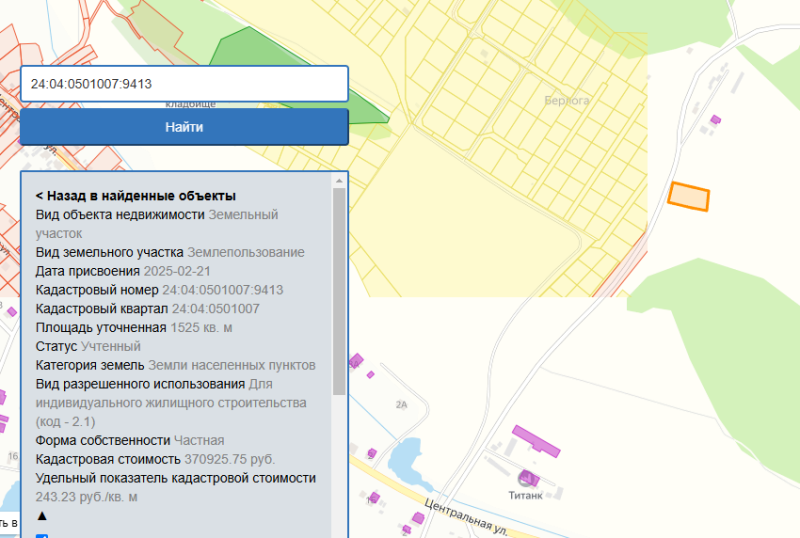800x538 pixels.
Task: Click the Дата присвоения 2025-02-21 value
Action: (177, 271)
